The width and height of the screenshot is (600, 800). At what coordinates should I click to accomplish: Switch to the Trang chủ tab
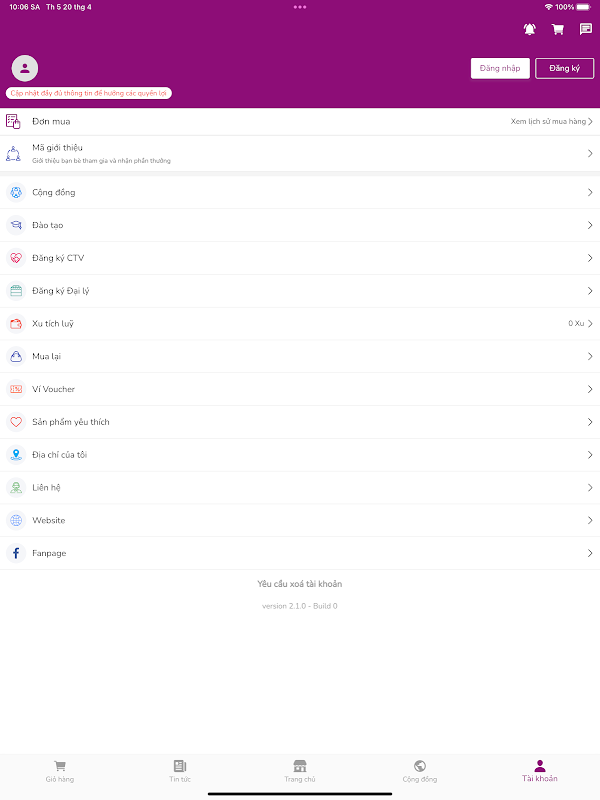pos(300,771)
